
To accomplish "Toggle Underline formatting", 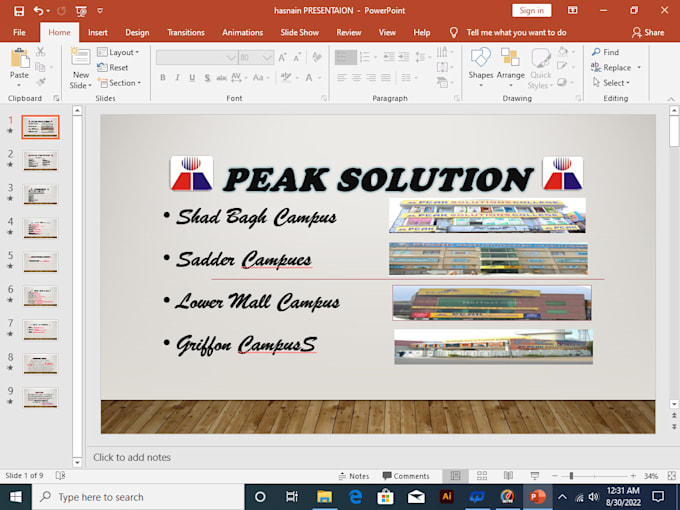I will tap(192, 78).
